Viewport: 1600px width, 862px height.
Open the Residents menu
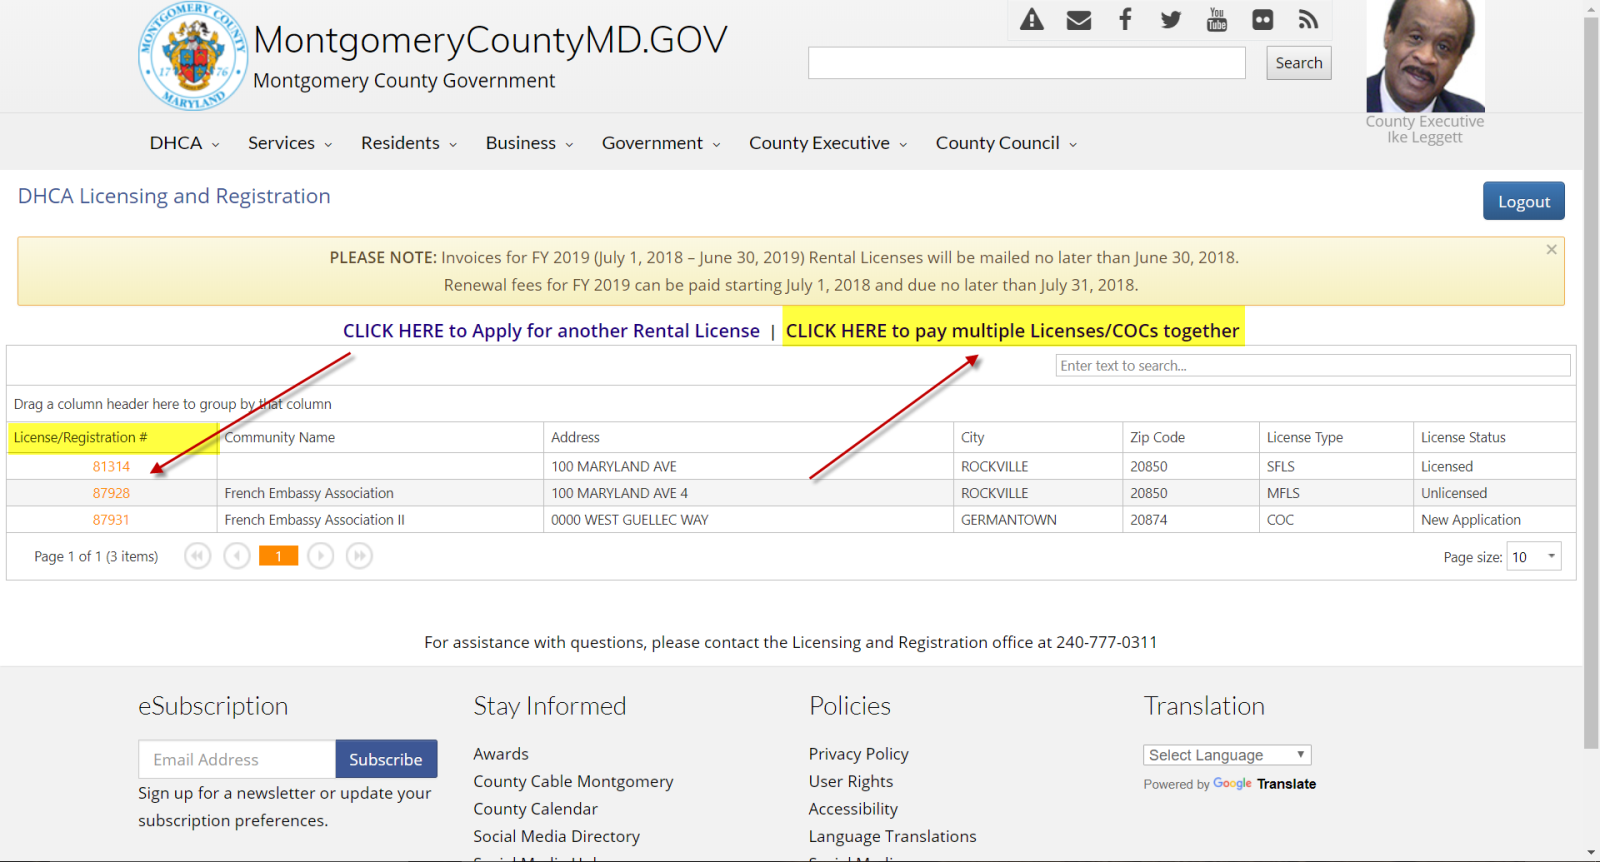(x=409, y=143)
